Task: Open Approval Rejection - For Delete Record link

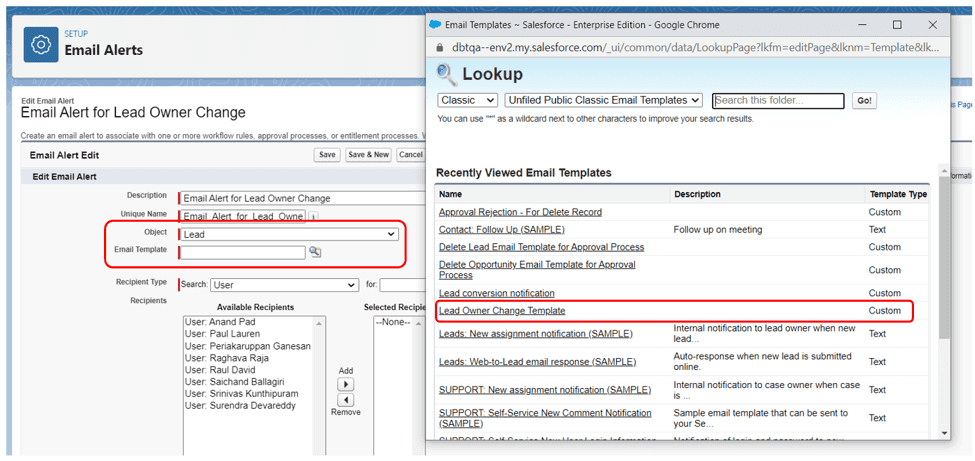Action: pyautogui.click(x=520, y=212)
